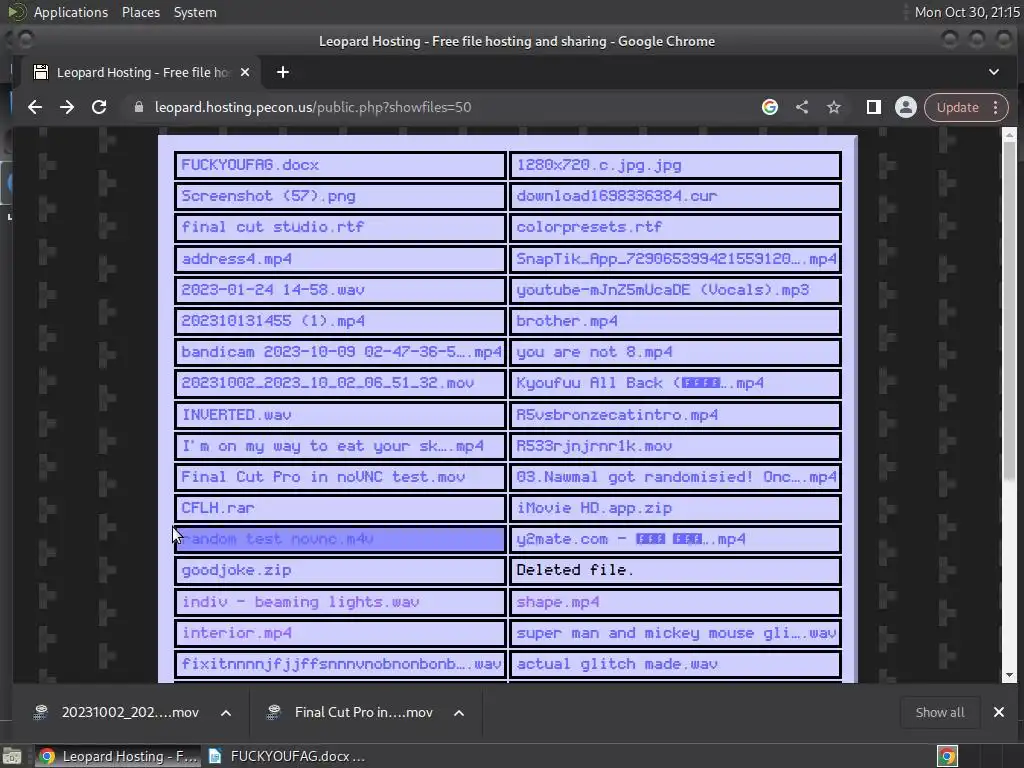Bookmark this page with star icon
Viewport: 1024px width, 768px height.
click(x=834, y=107)
